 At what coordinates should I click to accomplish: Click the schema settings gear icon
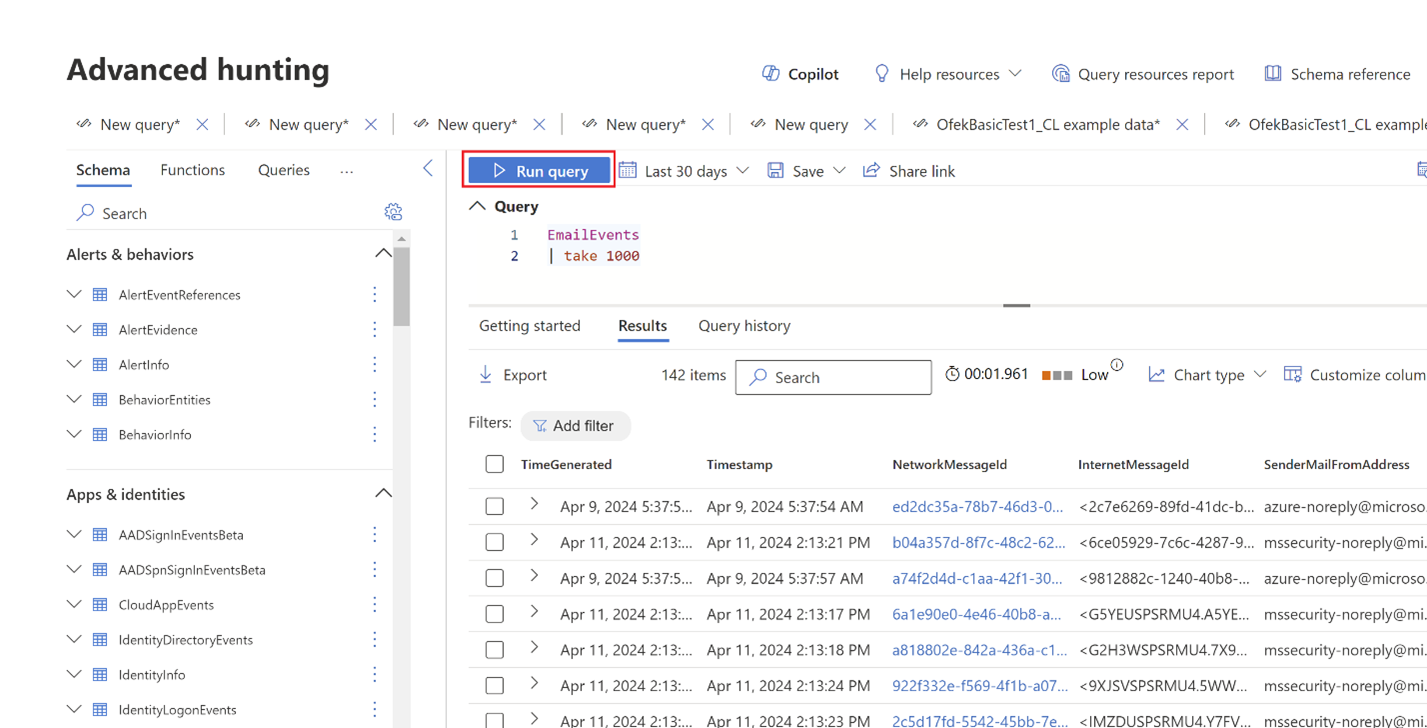(393, 211)
